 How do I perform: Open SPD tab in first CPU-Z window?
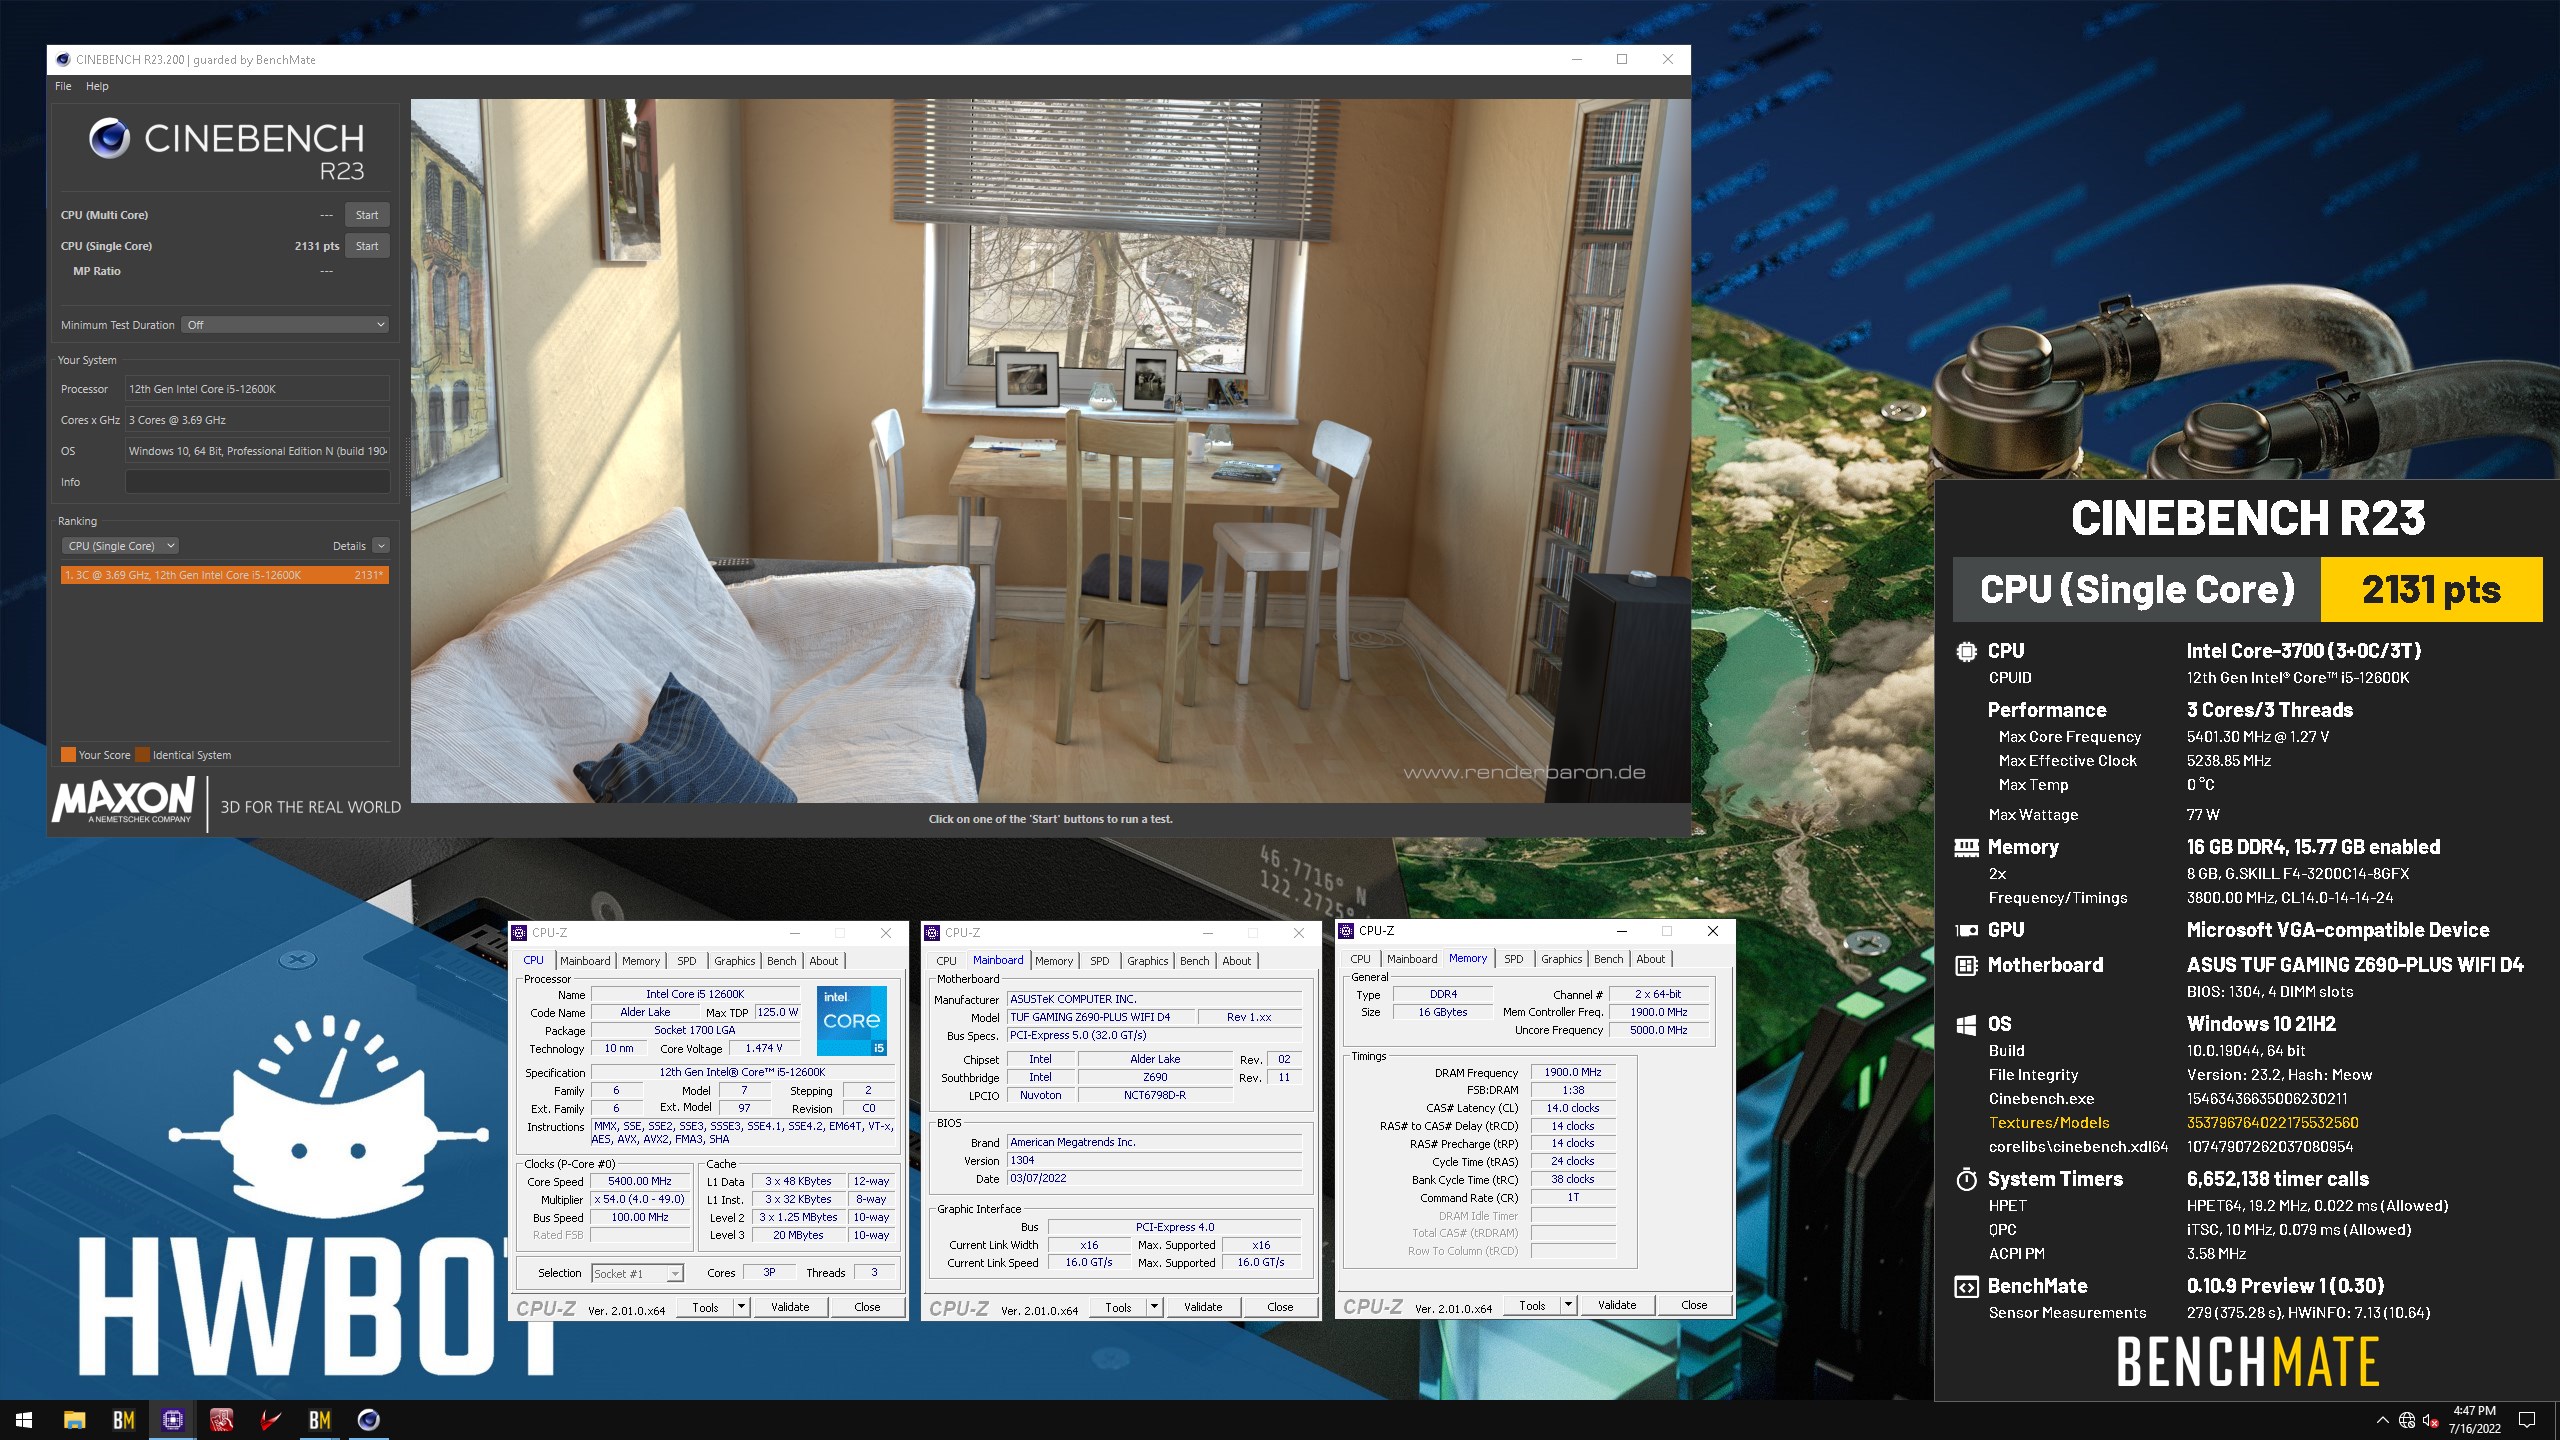pos(687,961)
